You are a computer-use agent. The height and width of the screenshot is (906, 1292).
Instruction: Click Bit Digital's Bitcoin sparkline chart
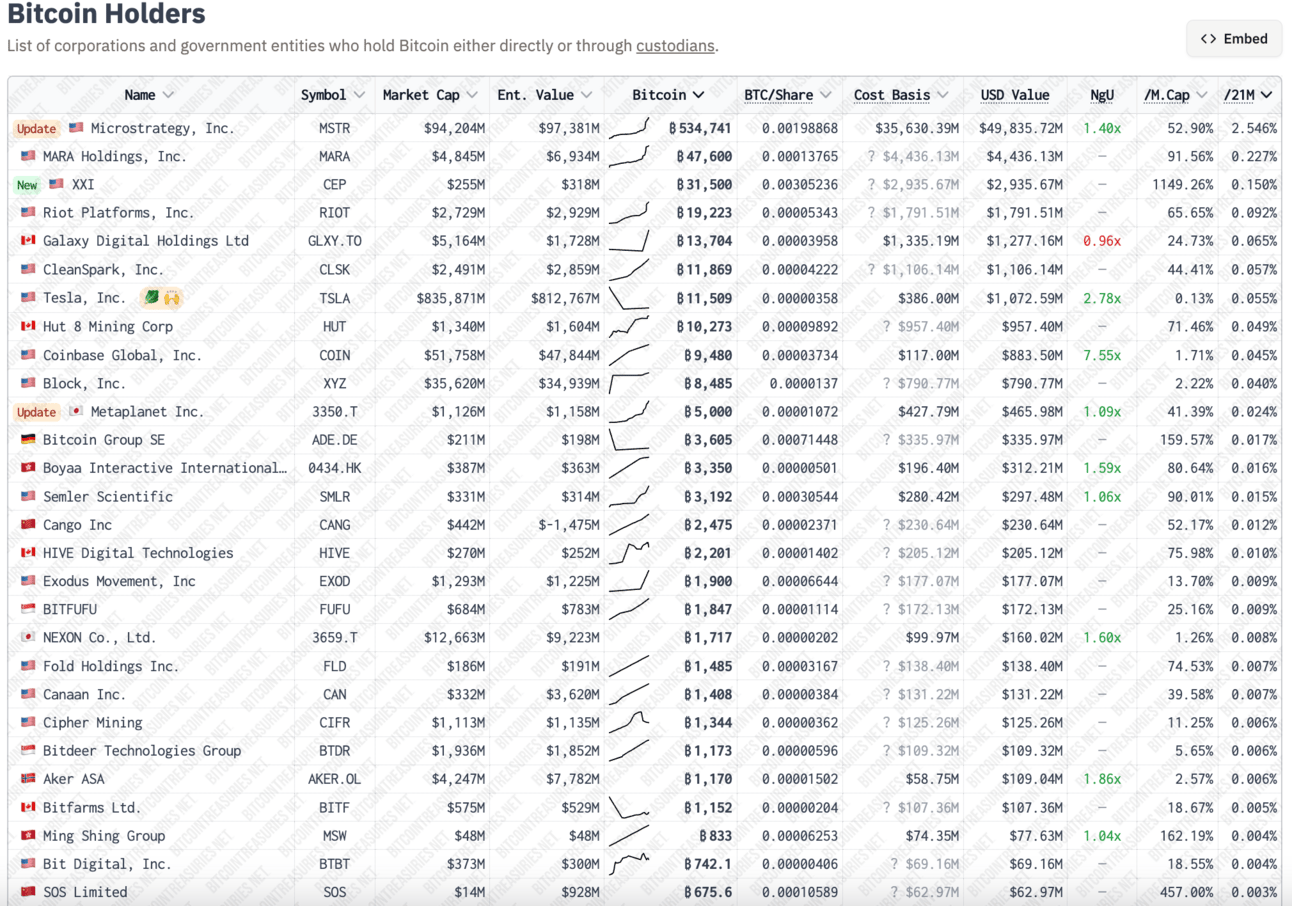coord(629,863)
